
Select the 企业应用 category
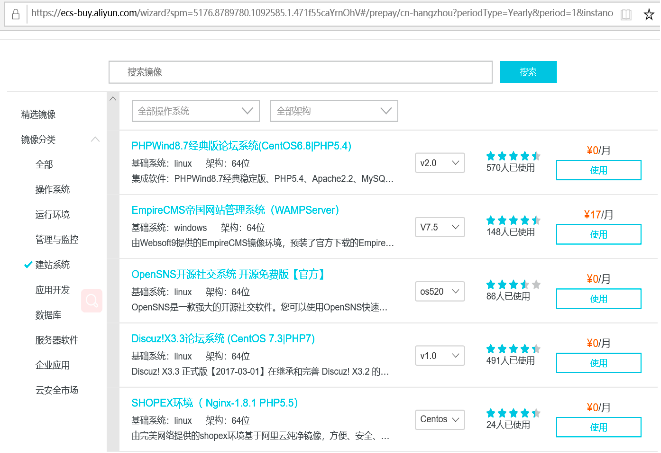[53, 365]
